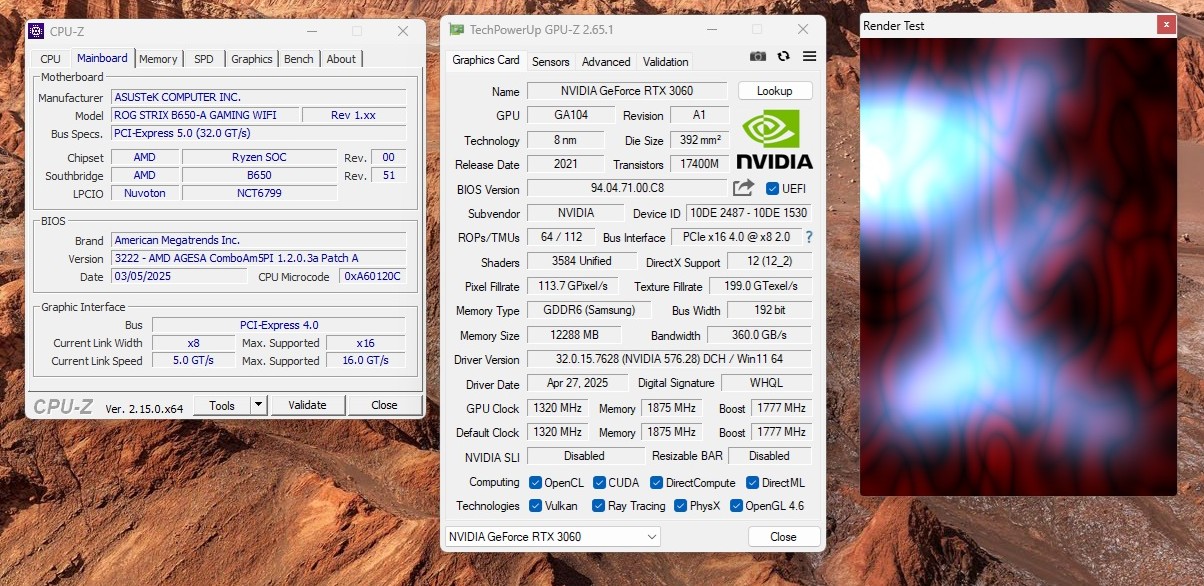The height and width of the screenshot is (586, 1204).
Task: Switch to the CPU tab in CPU-Z
Action: (50, 59)
